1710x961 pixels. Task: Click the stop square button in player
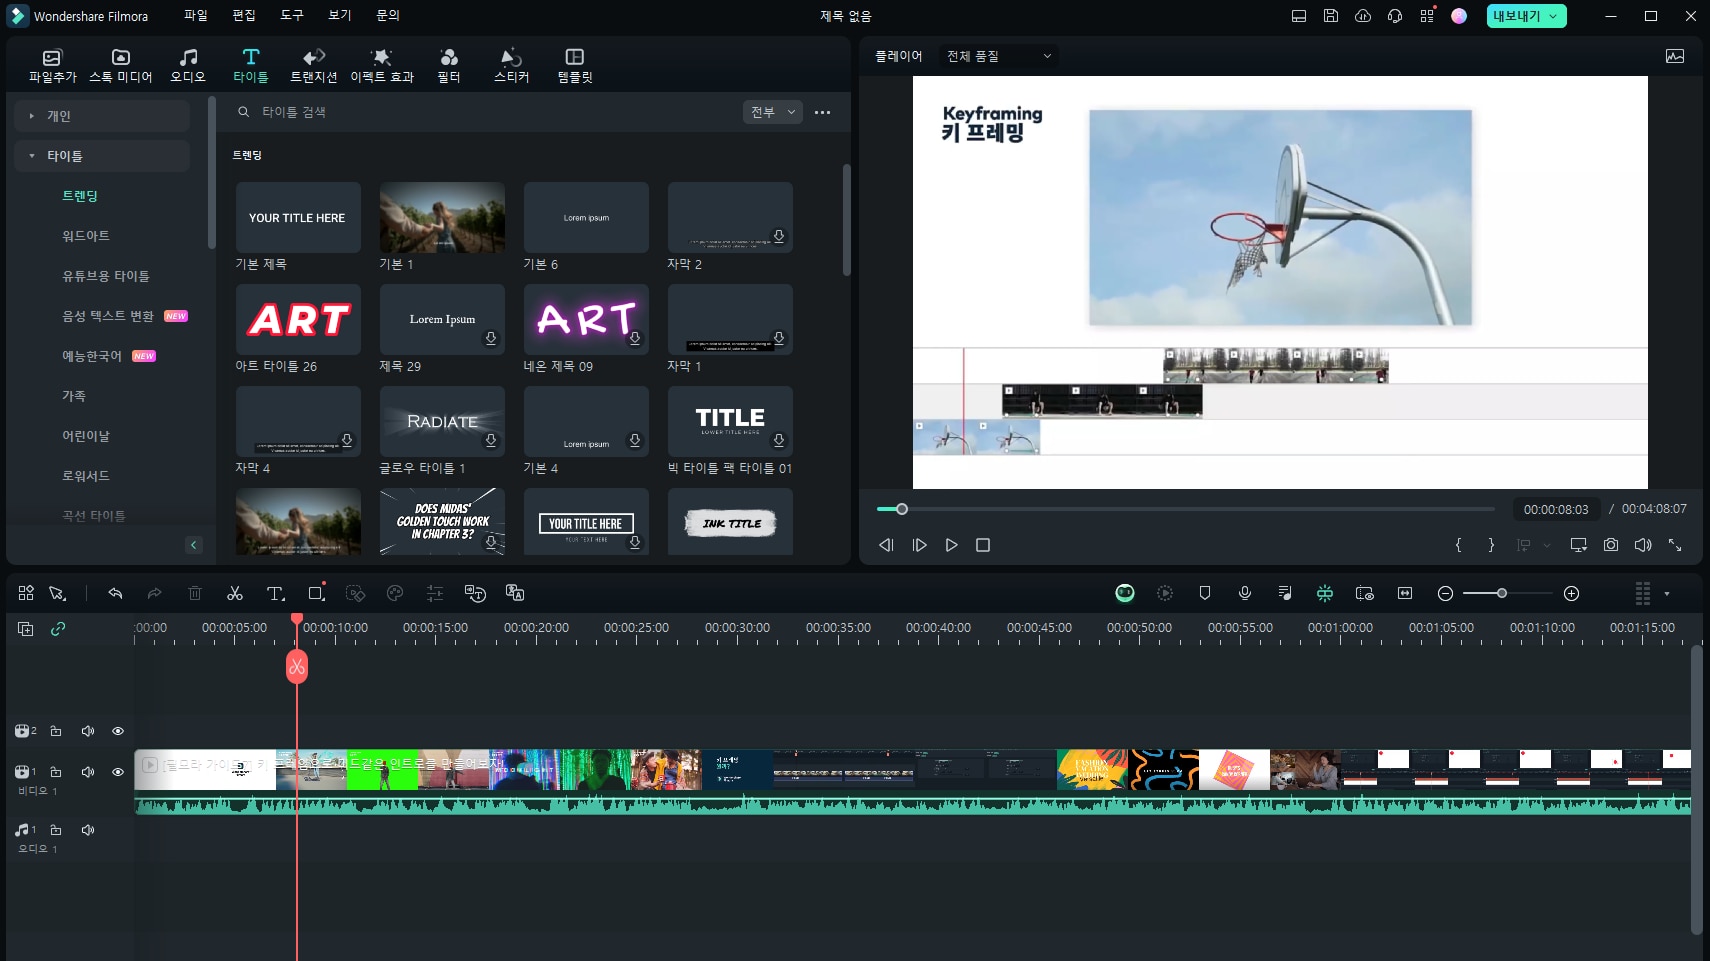983,545
